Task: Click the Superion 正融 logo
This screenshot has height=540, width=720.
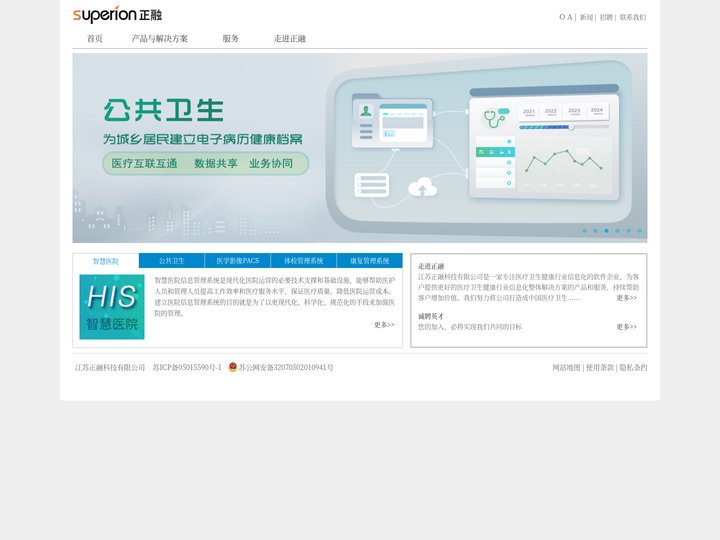Action: (118, 15)
